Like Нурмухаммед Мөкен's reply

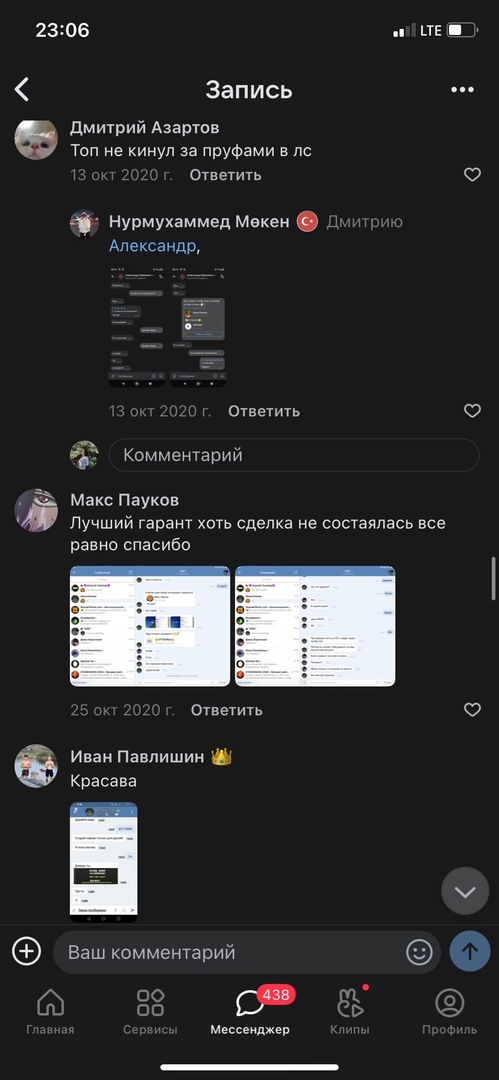coord(472,411)
